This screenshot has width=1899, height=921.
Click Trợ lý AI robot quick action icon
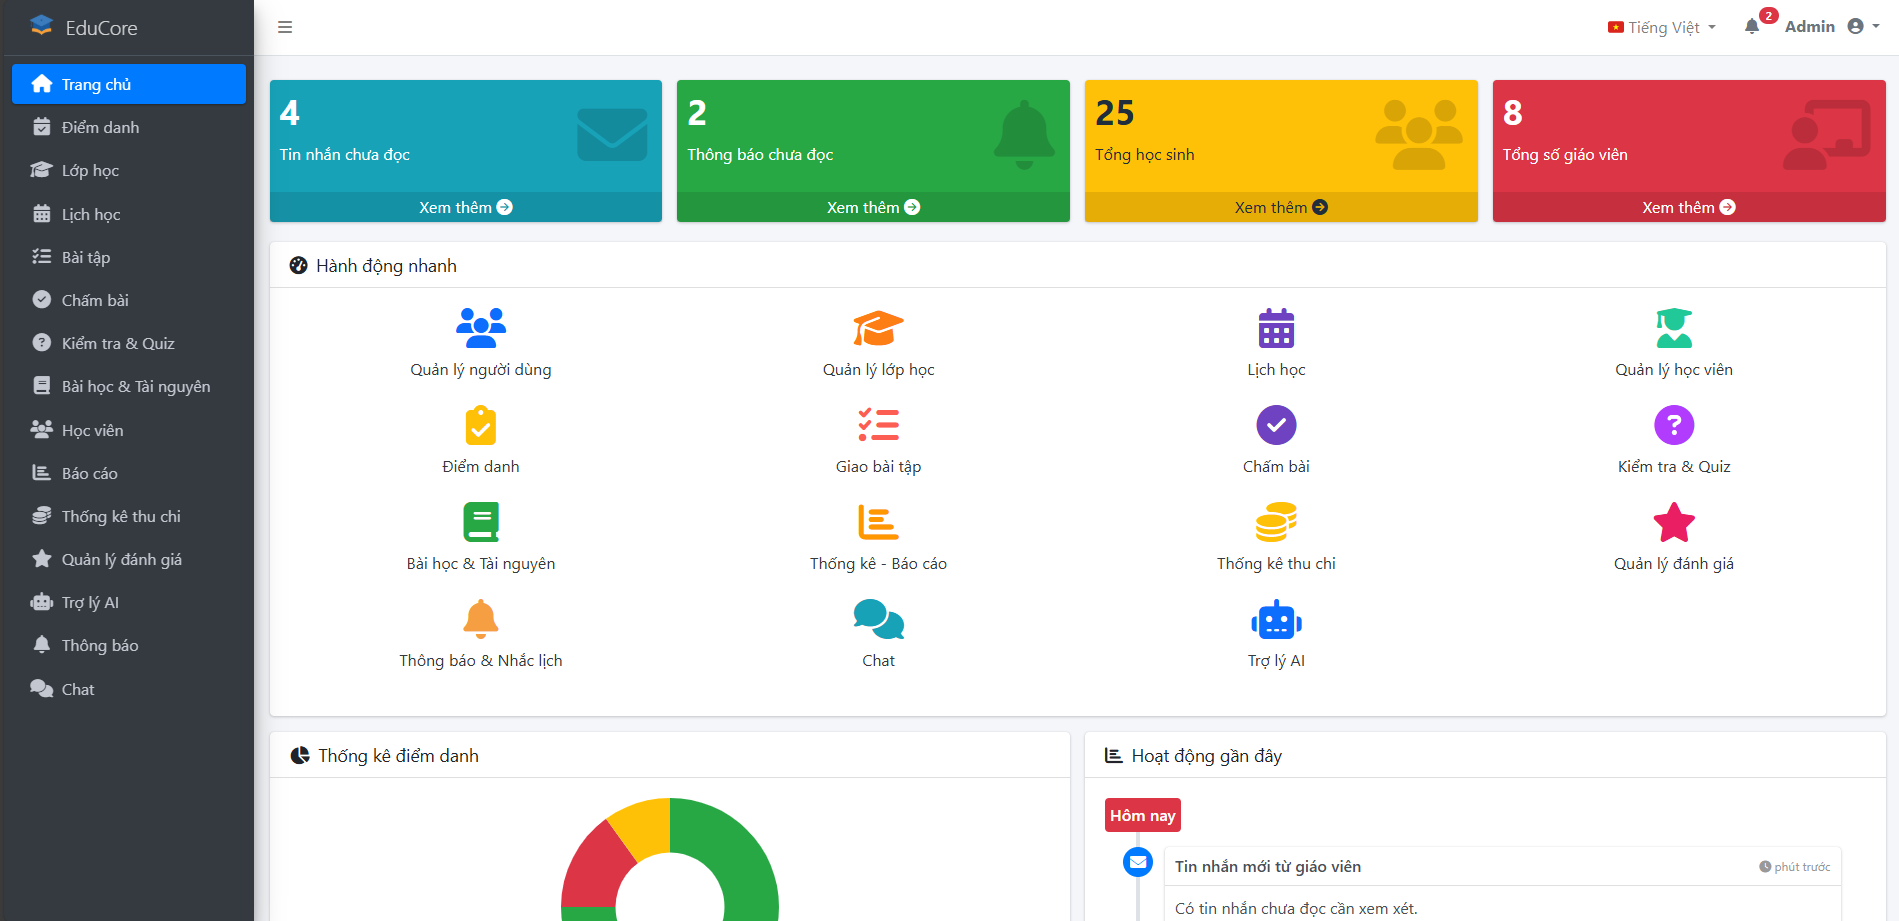click(x=1276, y=619)
